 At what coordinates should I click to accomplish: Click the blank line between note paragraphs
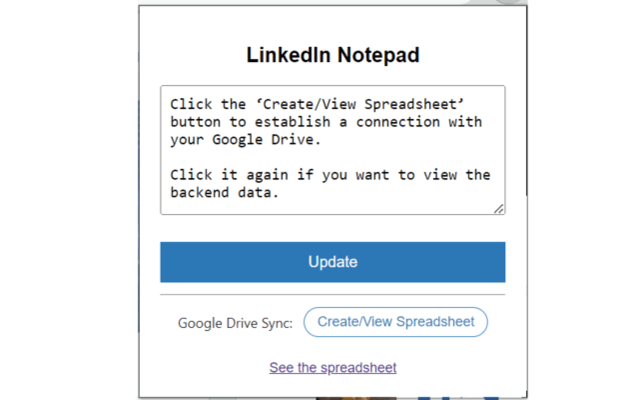coord(330,157)
